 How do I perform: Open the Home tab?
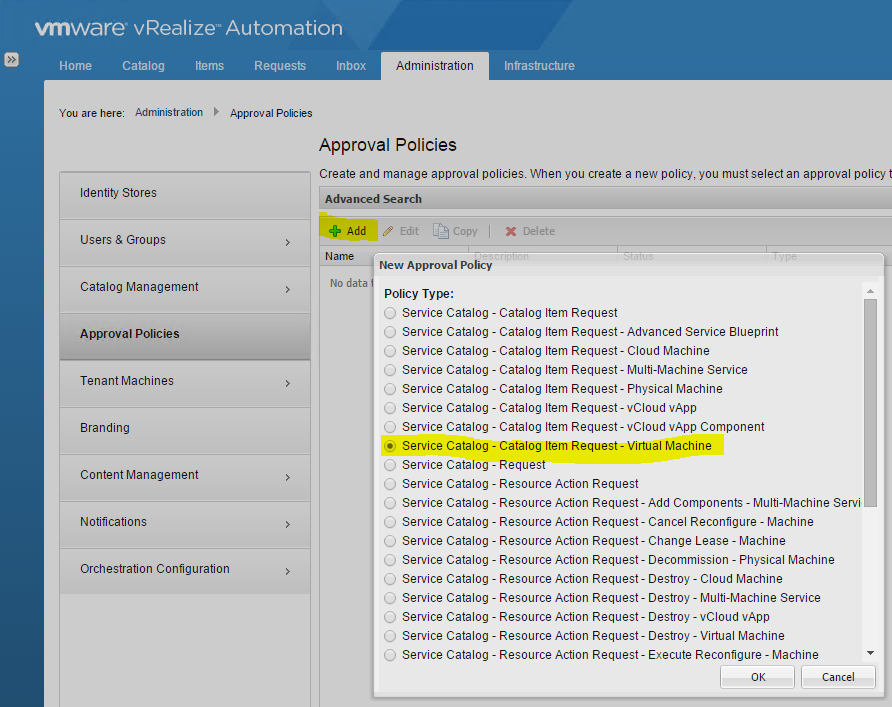(75, 66)
